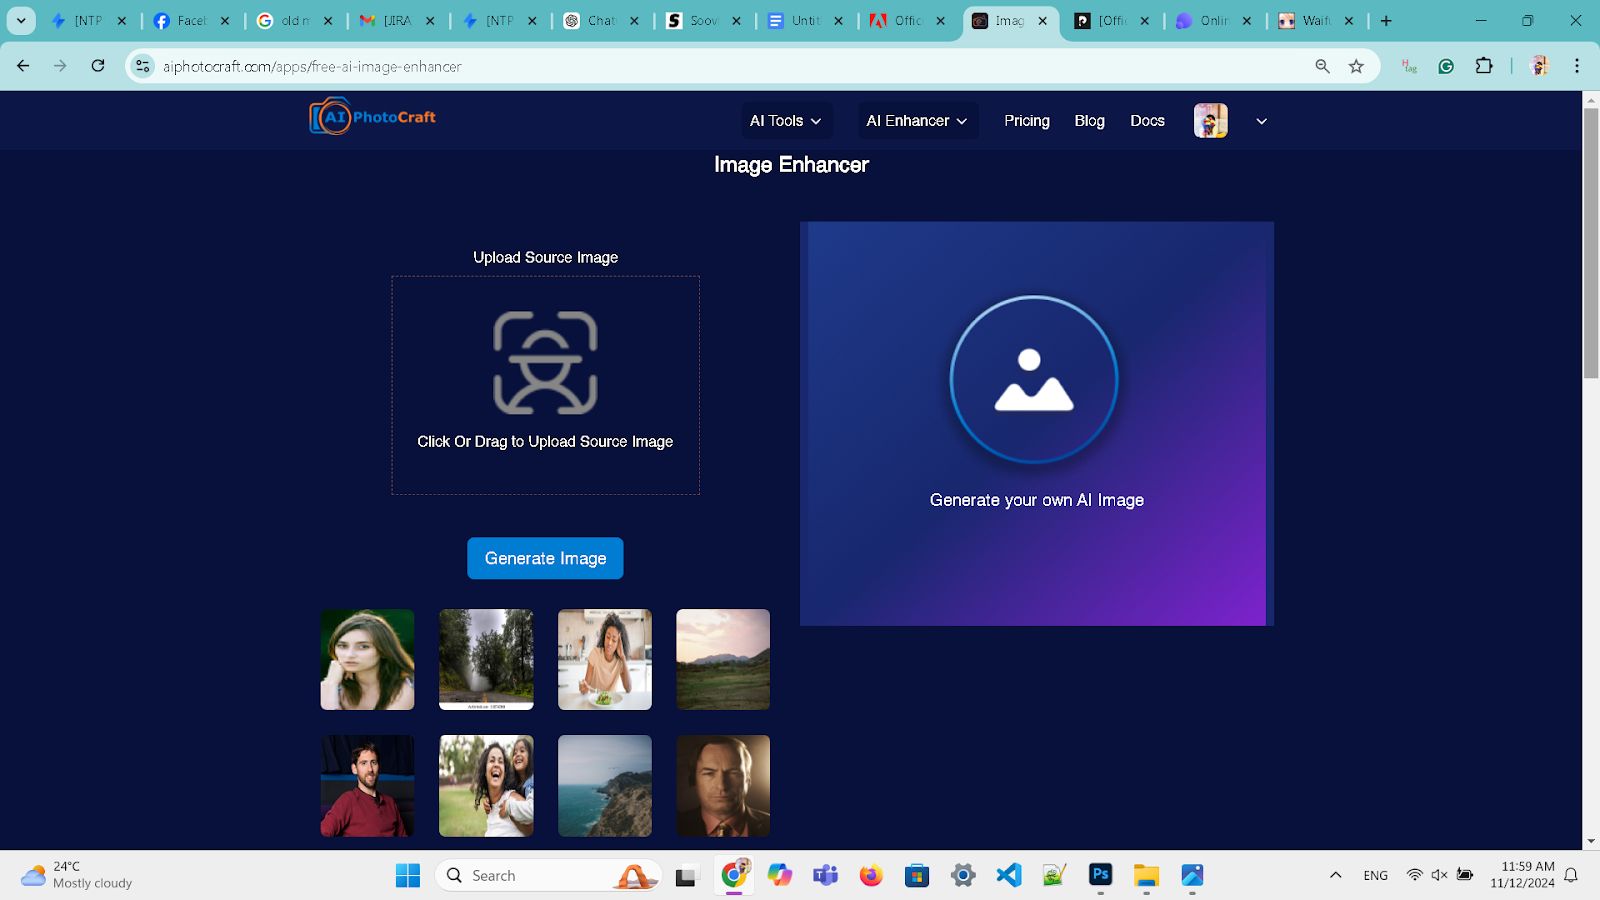Open the Docs page
This screenshot has width=1600, height=900.
(1147, 121)
